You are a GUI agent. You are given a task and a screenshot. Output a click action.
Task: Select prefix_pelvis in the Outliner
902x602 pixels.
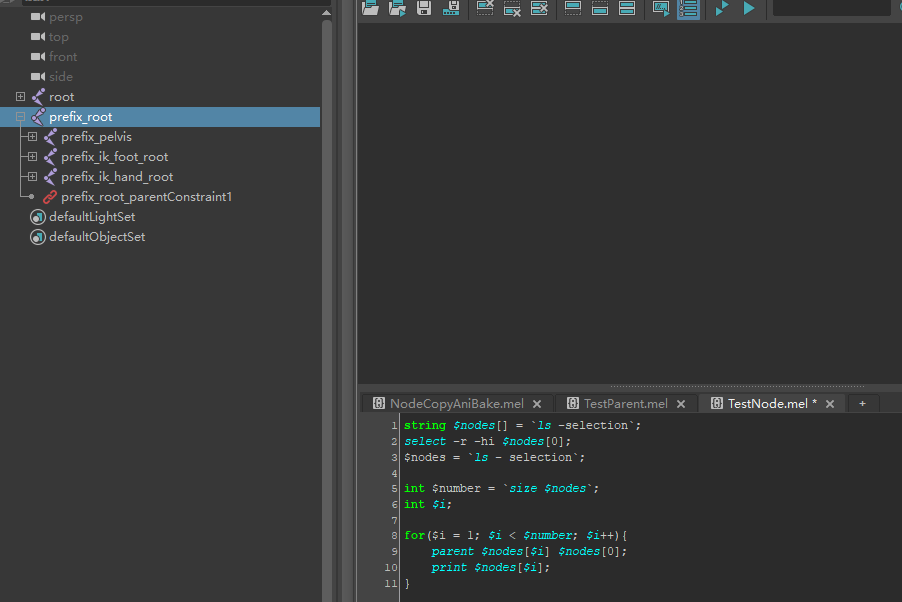(x=97, y=137)
